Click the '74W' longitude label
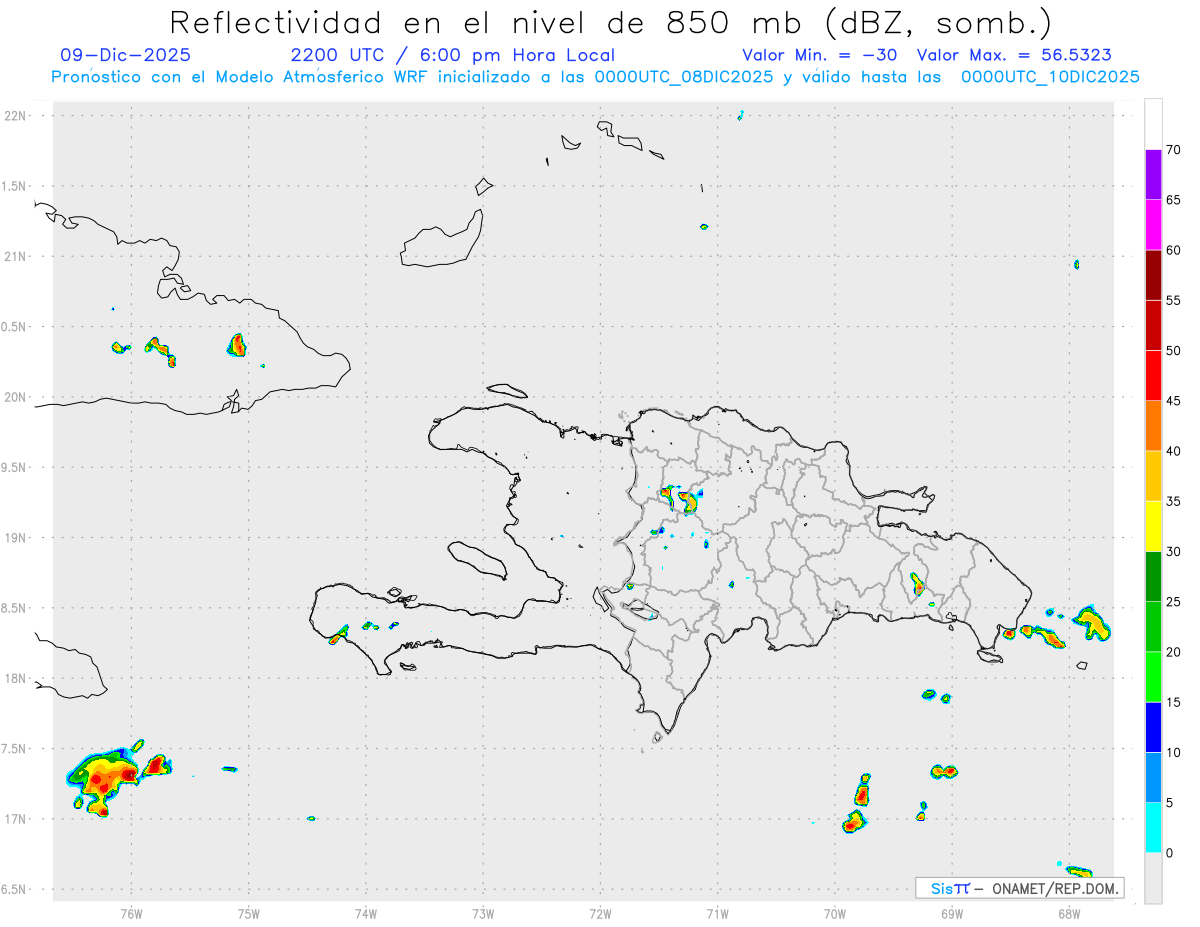Viewport: 1200px width, 927px height. [366, 913]
